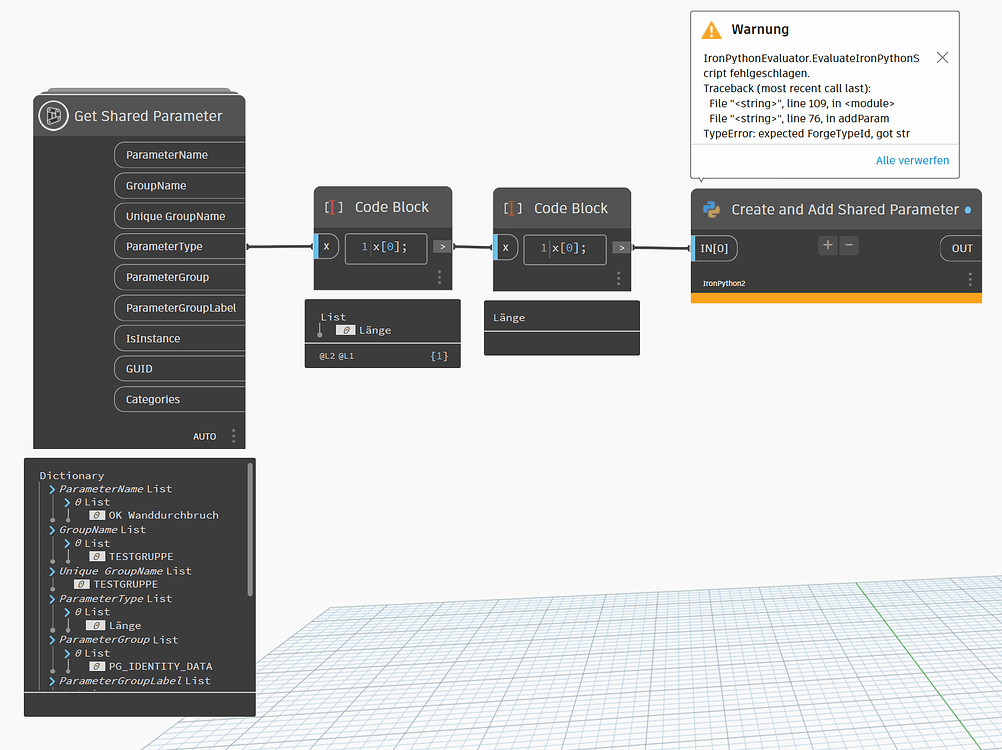Viewport: 1002px width, 750px height.
Task: Dismiss the warning with the X
Action: pyautogui.click(x=941, y=57)
